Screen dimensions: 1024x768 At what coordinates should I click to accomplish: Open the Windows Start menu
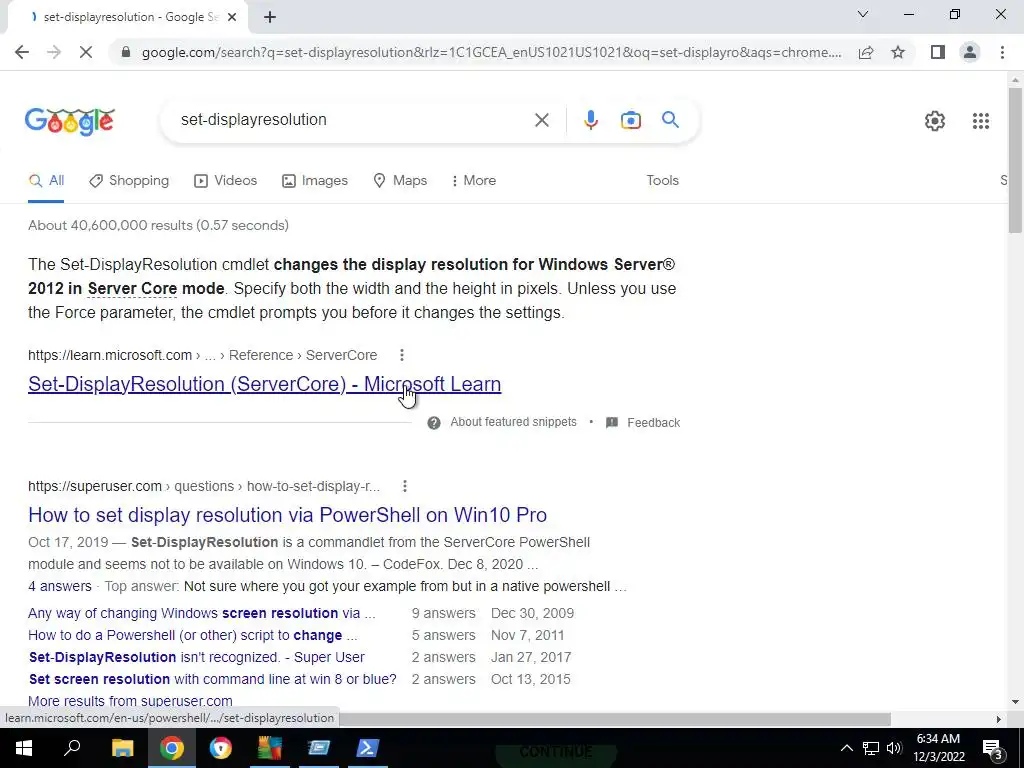pyautogui.click(x=24, y=748)
